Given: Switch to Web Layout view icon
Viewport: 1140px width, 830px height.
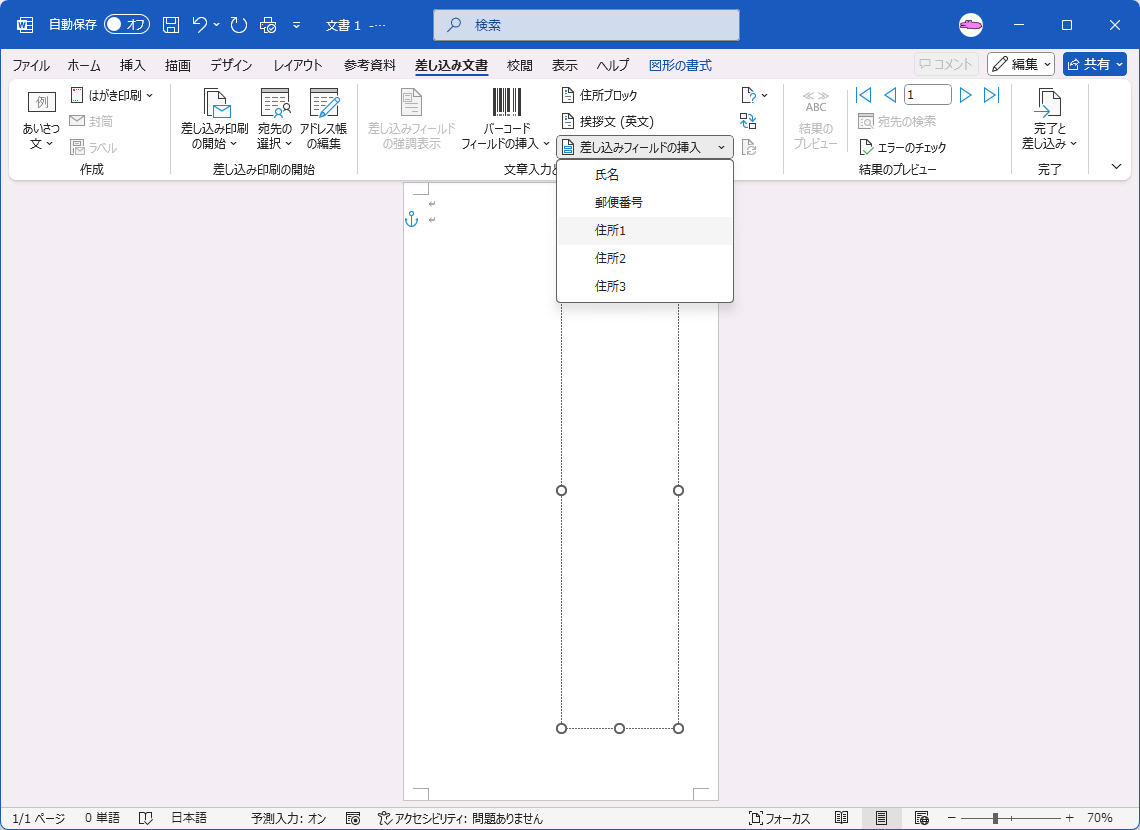Looking at the screenshot, I should [x=922, y=818].
